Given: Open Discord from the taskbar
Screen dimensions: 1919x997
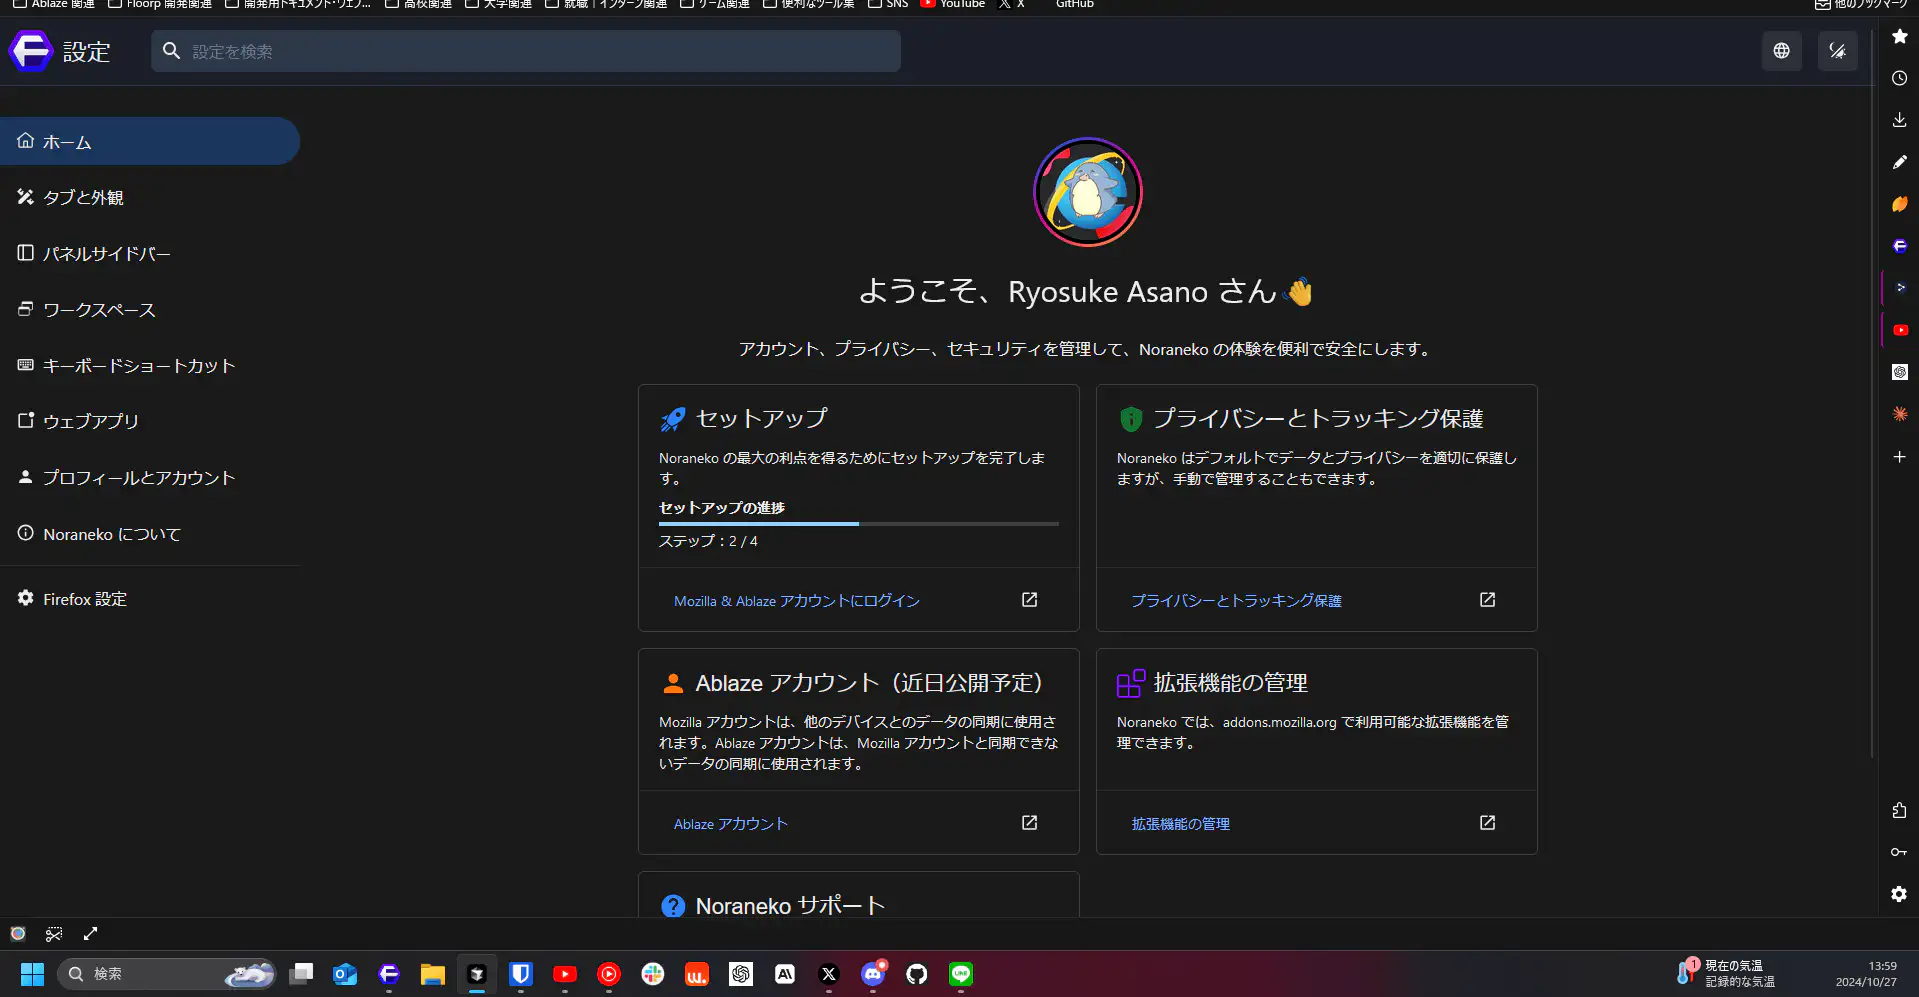Looking at the screenshot, I should pos(873,974).
